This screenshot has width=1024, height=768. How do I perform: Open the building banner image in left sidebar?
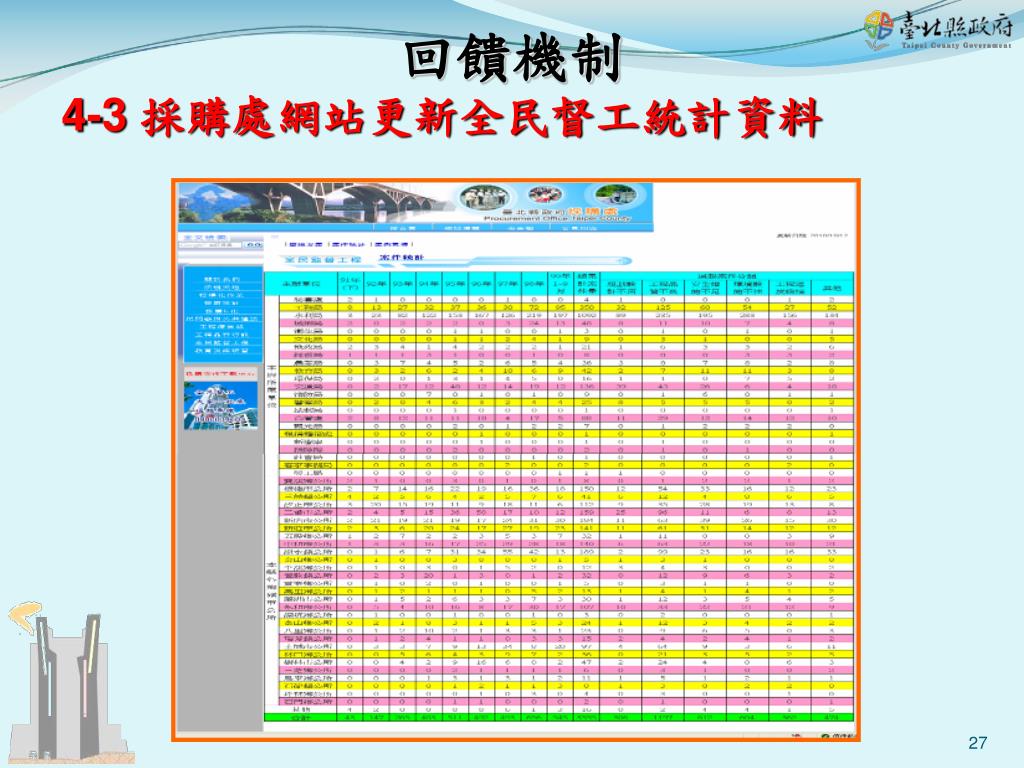click(221, 405)
